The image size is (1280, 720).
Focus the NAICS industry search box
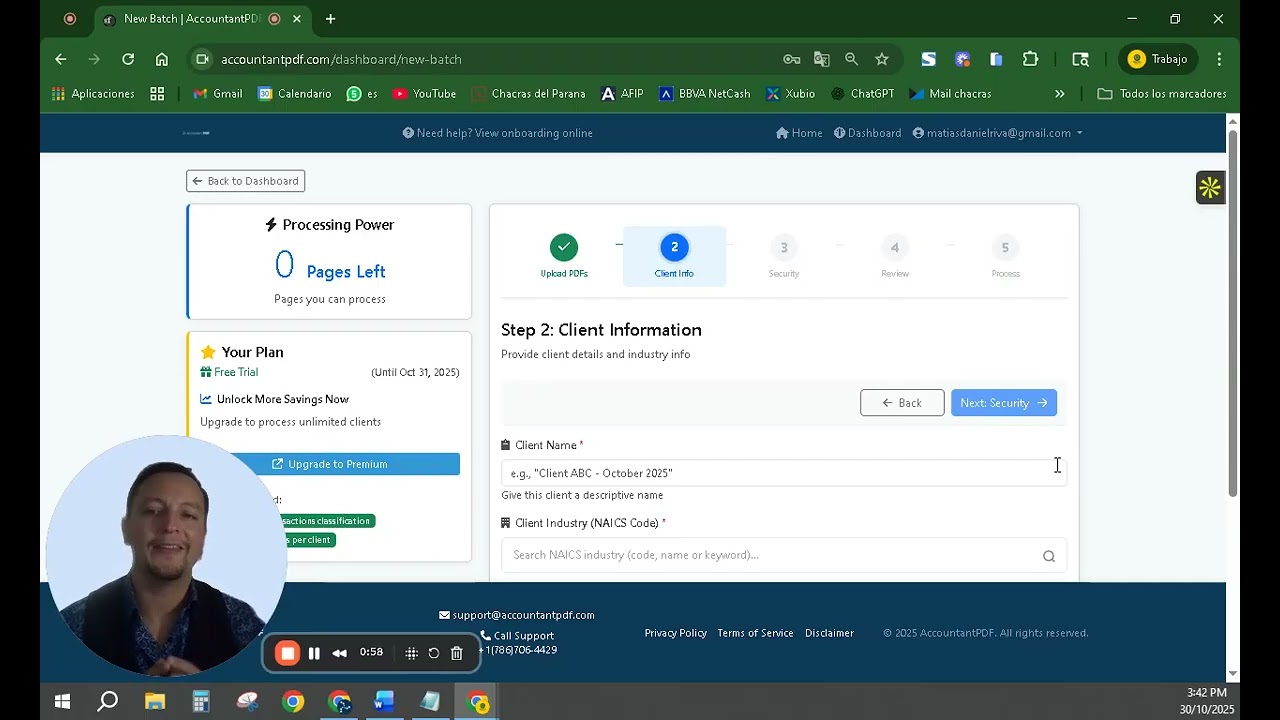(x=784, y=555)
